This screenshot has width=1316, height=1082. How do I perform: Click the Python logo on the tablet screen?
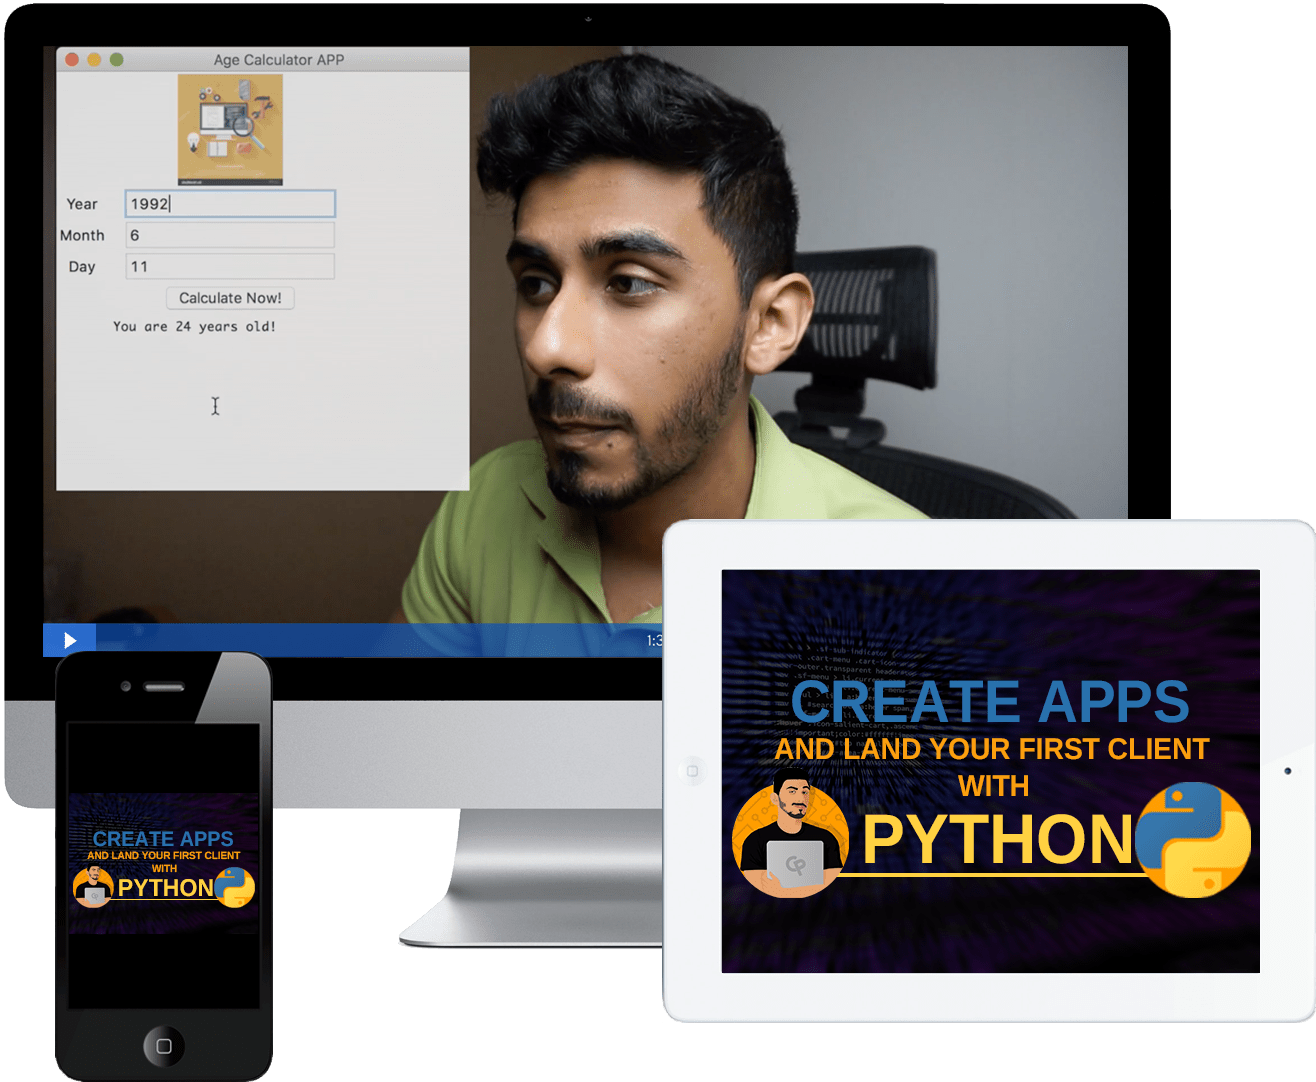click(x=1193, y=839)
